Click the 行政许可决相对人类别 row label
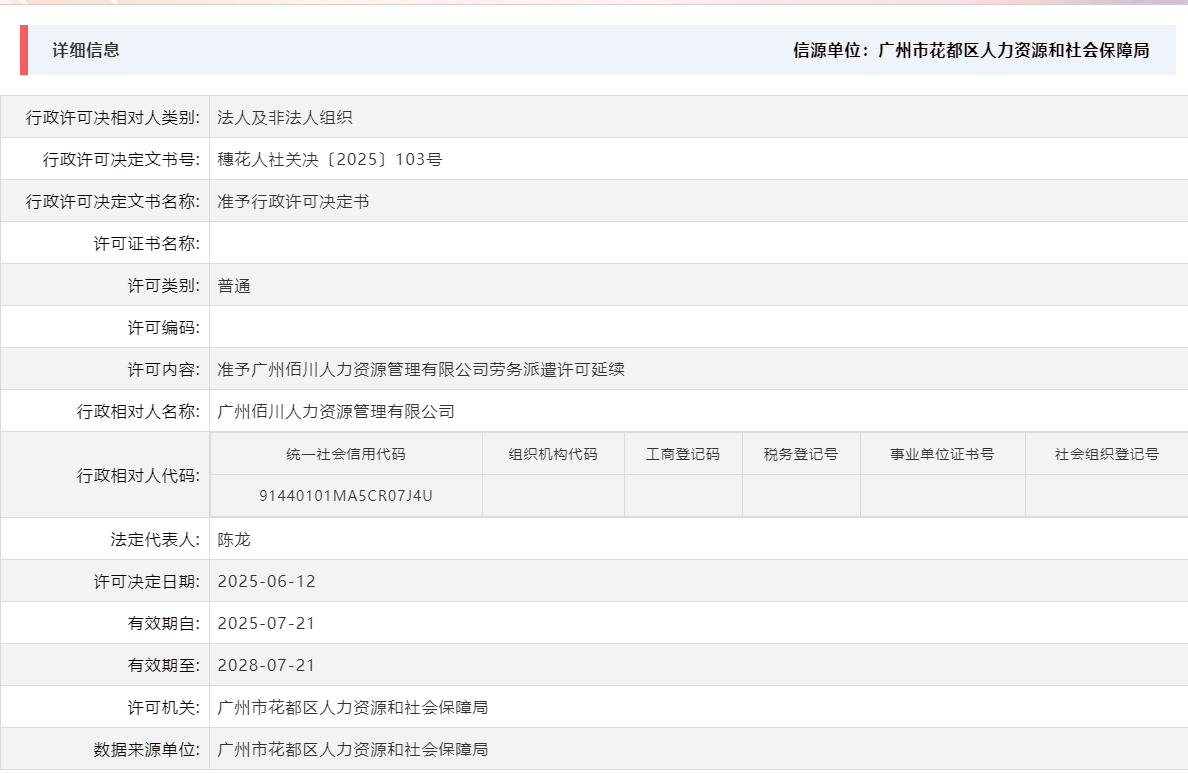 (x=115, y=116)
